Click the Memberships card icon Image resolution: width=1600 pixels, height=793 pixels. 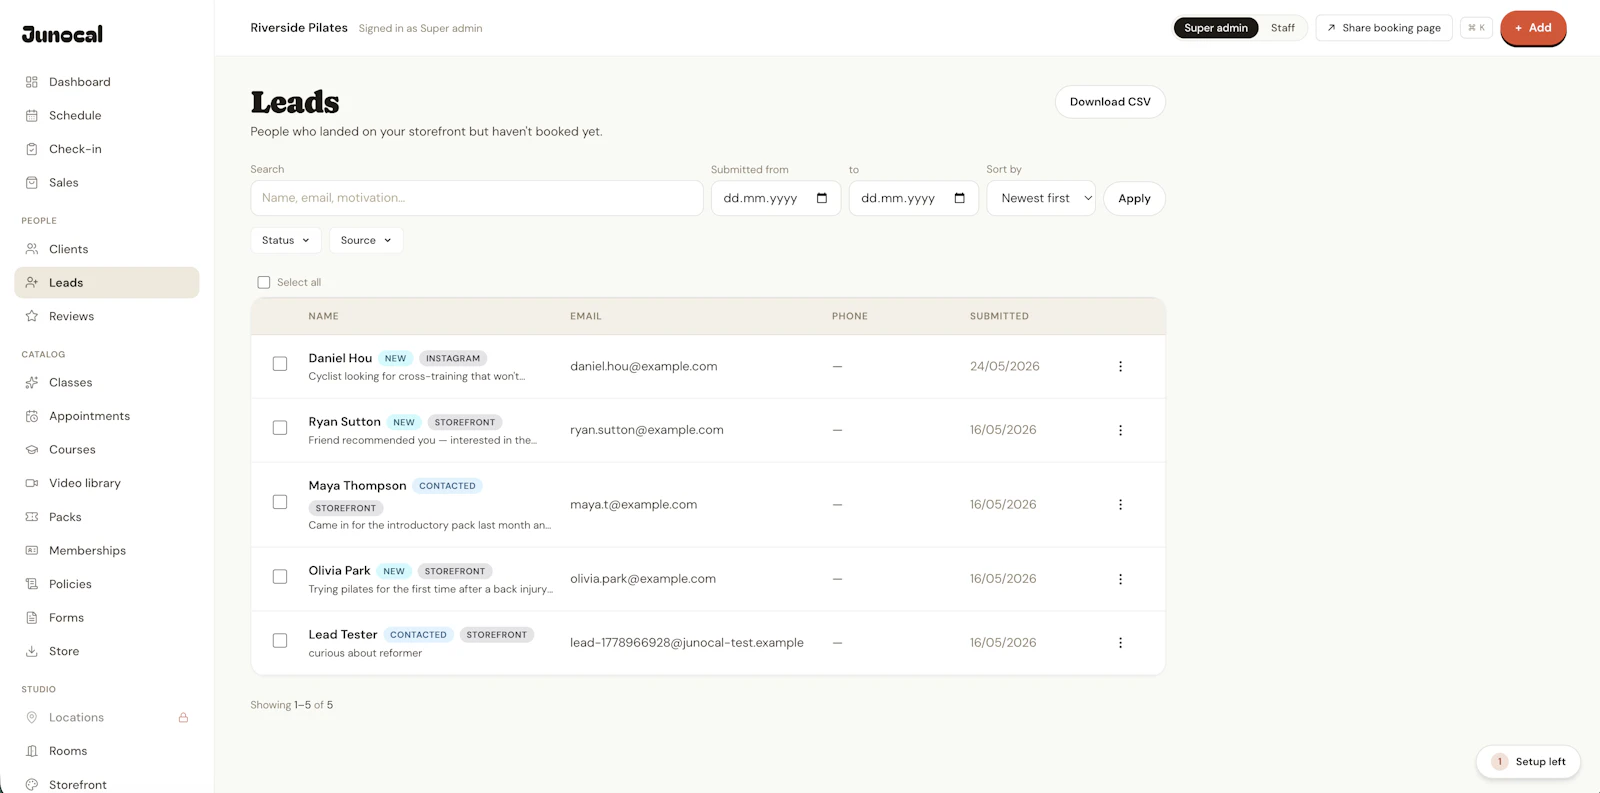[x=32, y=551]
